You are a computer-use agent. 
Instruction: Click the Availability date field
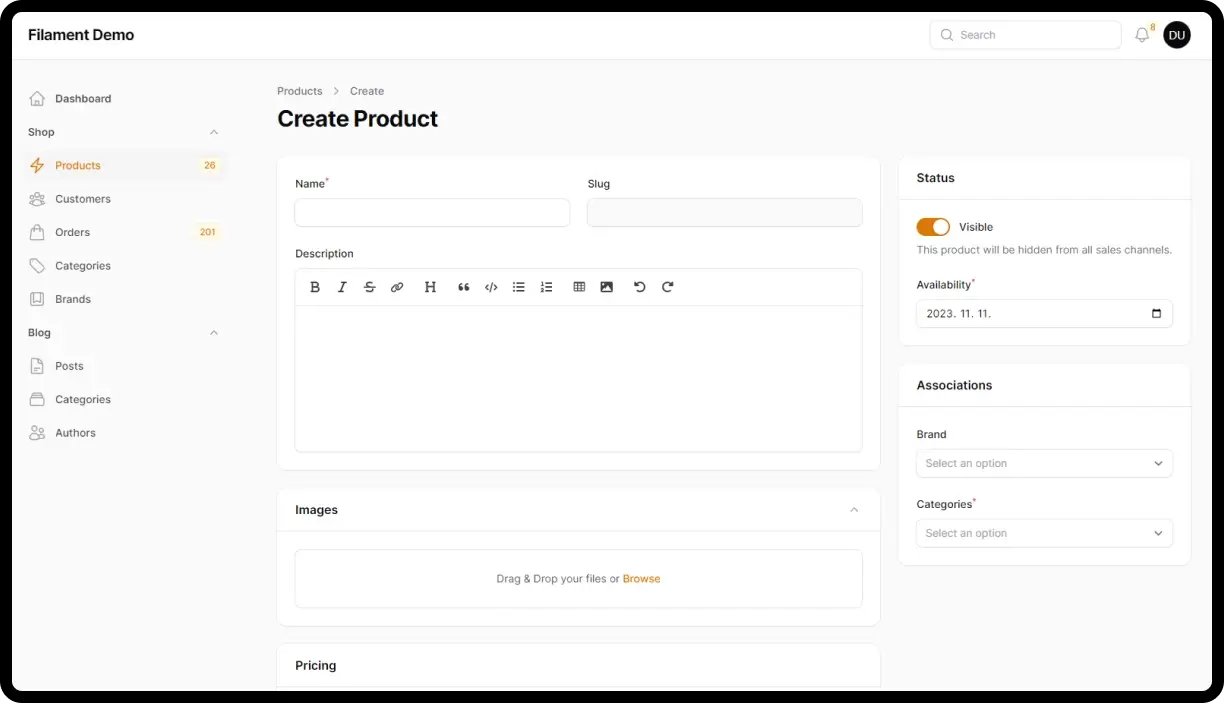coord(1044,313)
